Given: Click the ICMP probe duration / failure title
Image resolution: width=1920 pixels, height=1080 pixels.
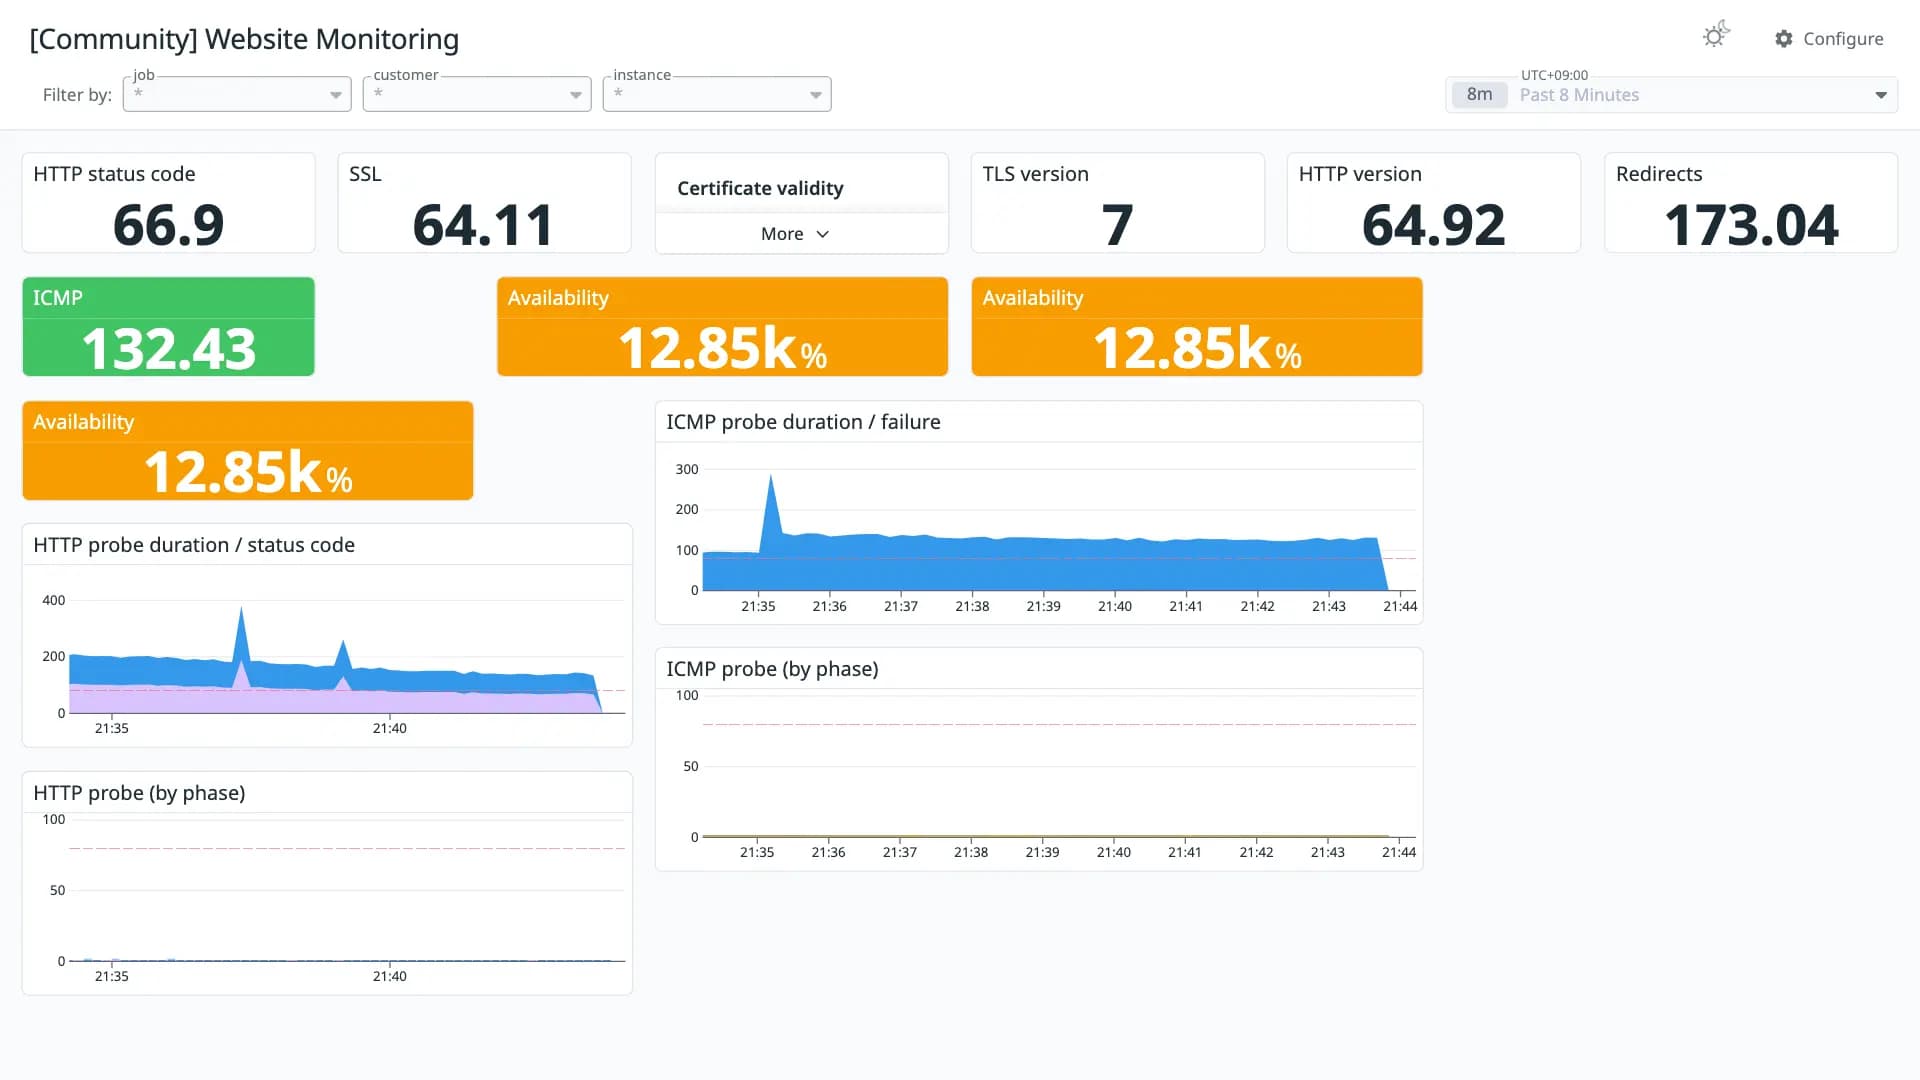Looking at the screenshot, I should pos(803,422).
